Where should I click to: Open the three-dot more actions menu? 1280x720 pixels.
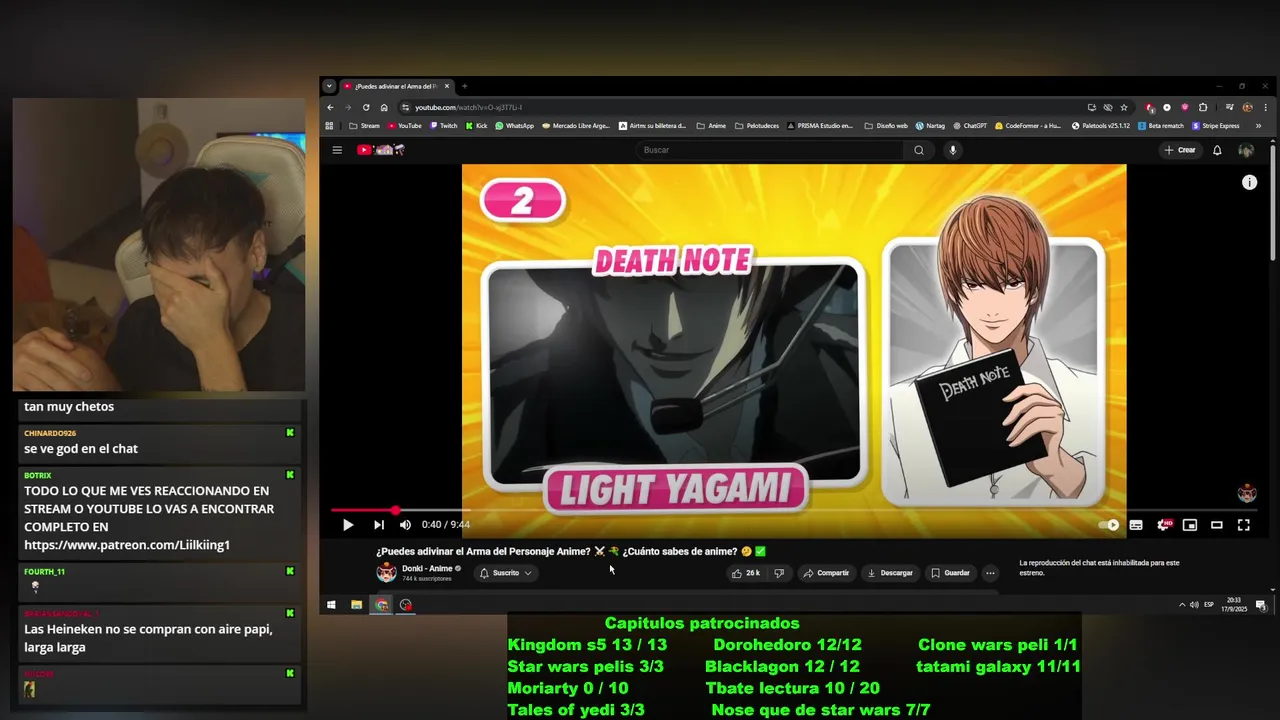coord(990,573)
